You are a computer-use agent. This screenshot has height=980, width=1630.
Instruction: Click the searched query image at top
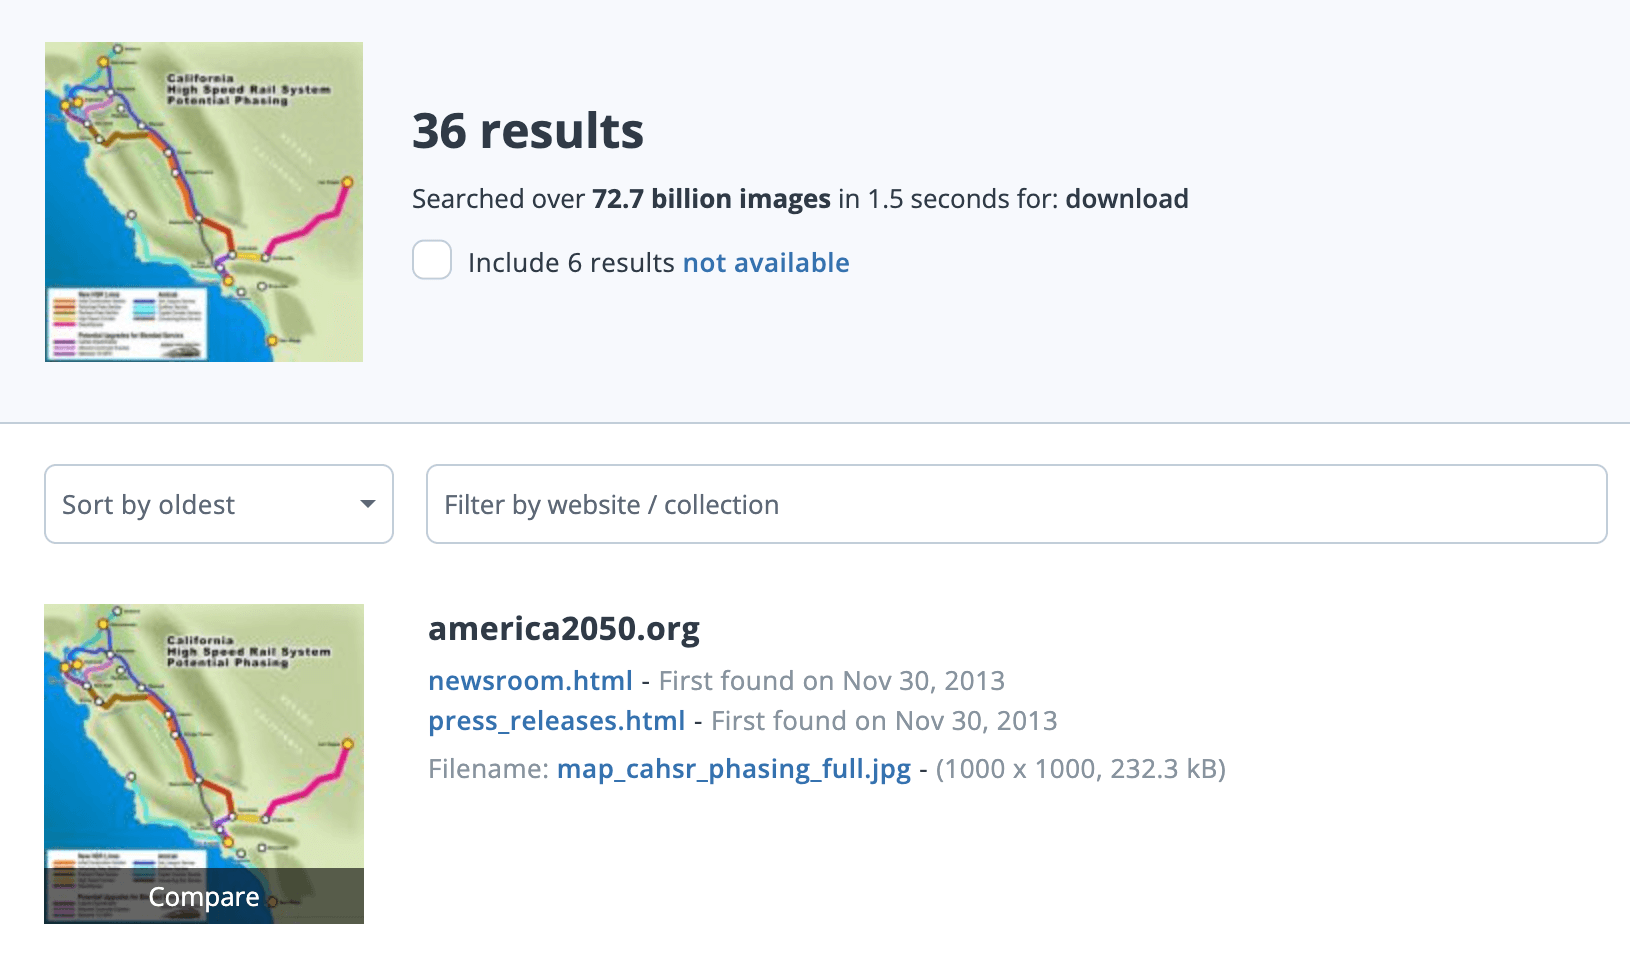[x=204, y=202]
